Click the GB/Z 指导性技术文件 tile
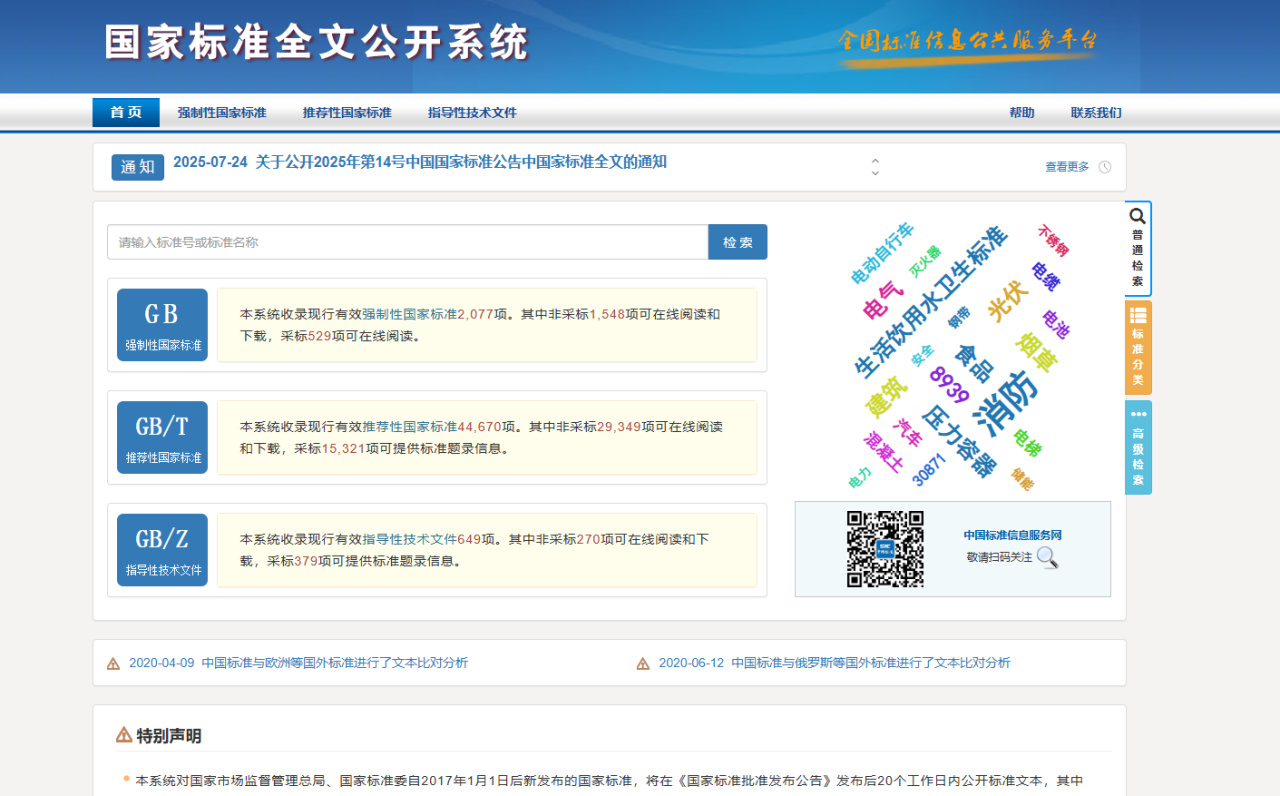 162,550
